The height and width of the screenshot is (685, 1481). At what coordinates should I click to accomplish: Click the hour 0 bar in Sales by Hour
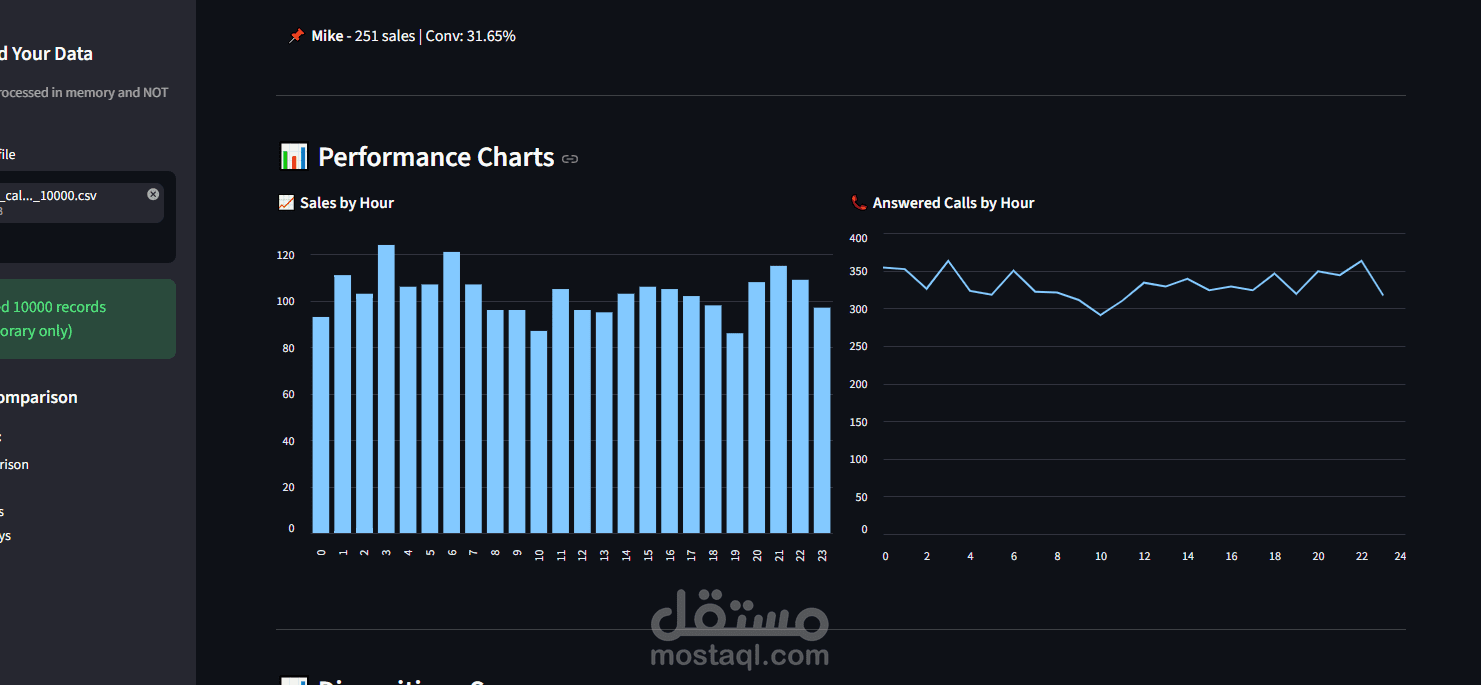321,425
